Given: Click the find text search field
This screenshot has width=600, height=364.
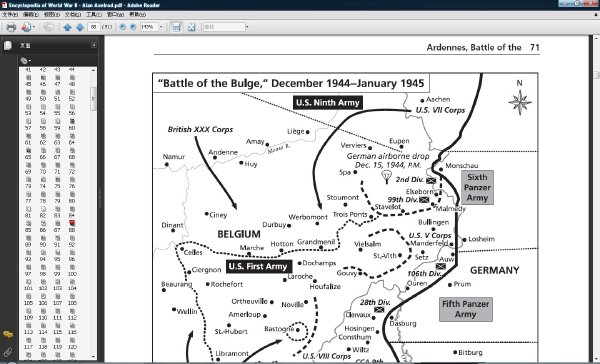Looking at the screenshot, I should pyautogui.click(x=224, y=27).
